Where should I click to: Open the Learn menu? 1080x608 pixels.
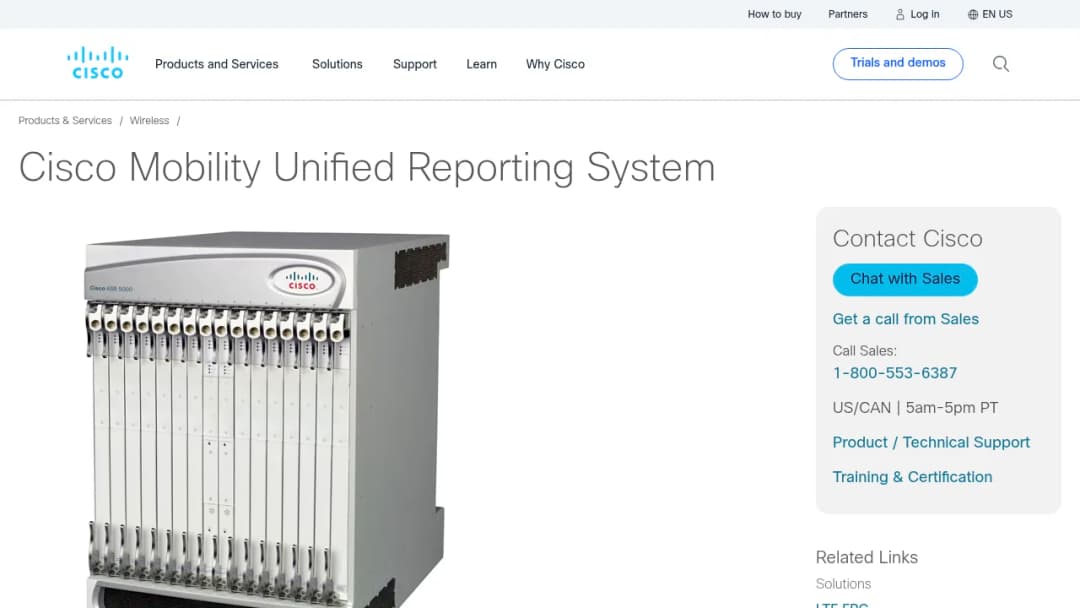click(481, 64)
